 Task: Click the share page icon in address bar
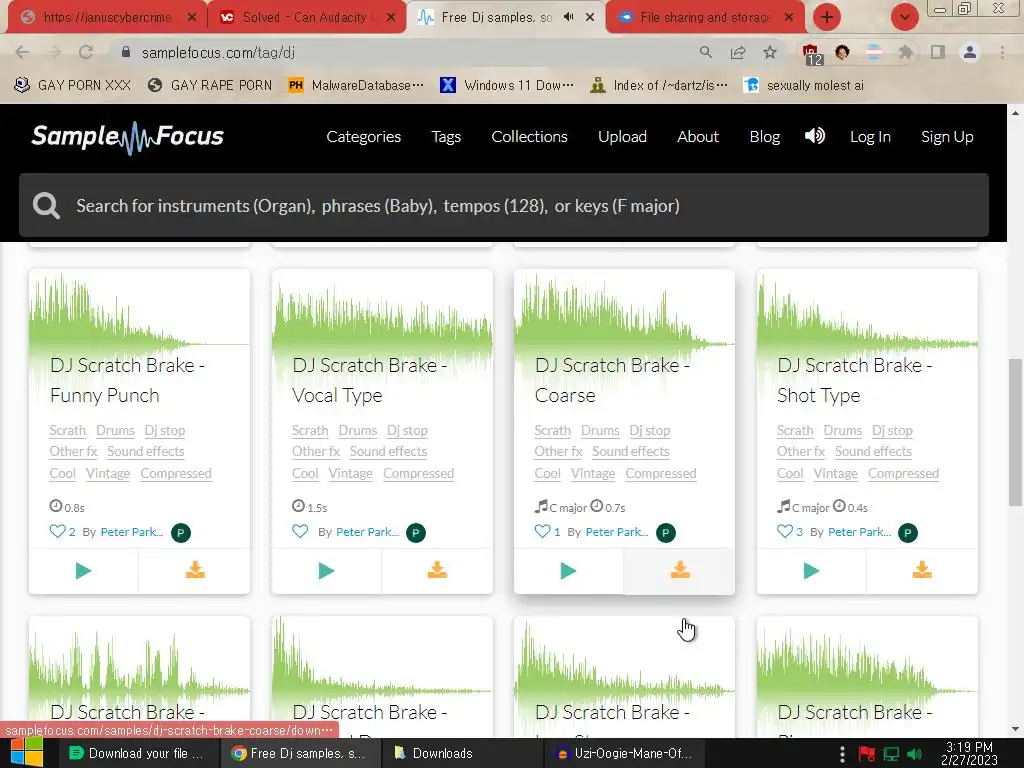click(738, 52)
